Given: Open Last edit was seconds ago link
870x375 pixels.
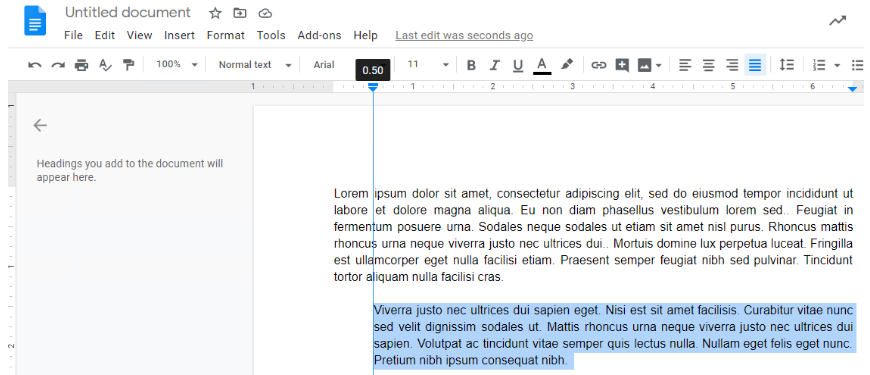Looking at the screenshot, I should 464,36.
